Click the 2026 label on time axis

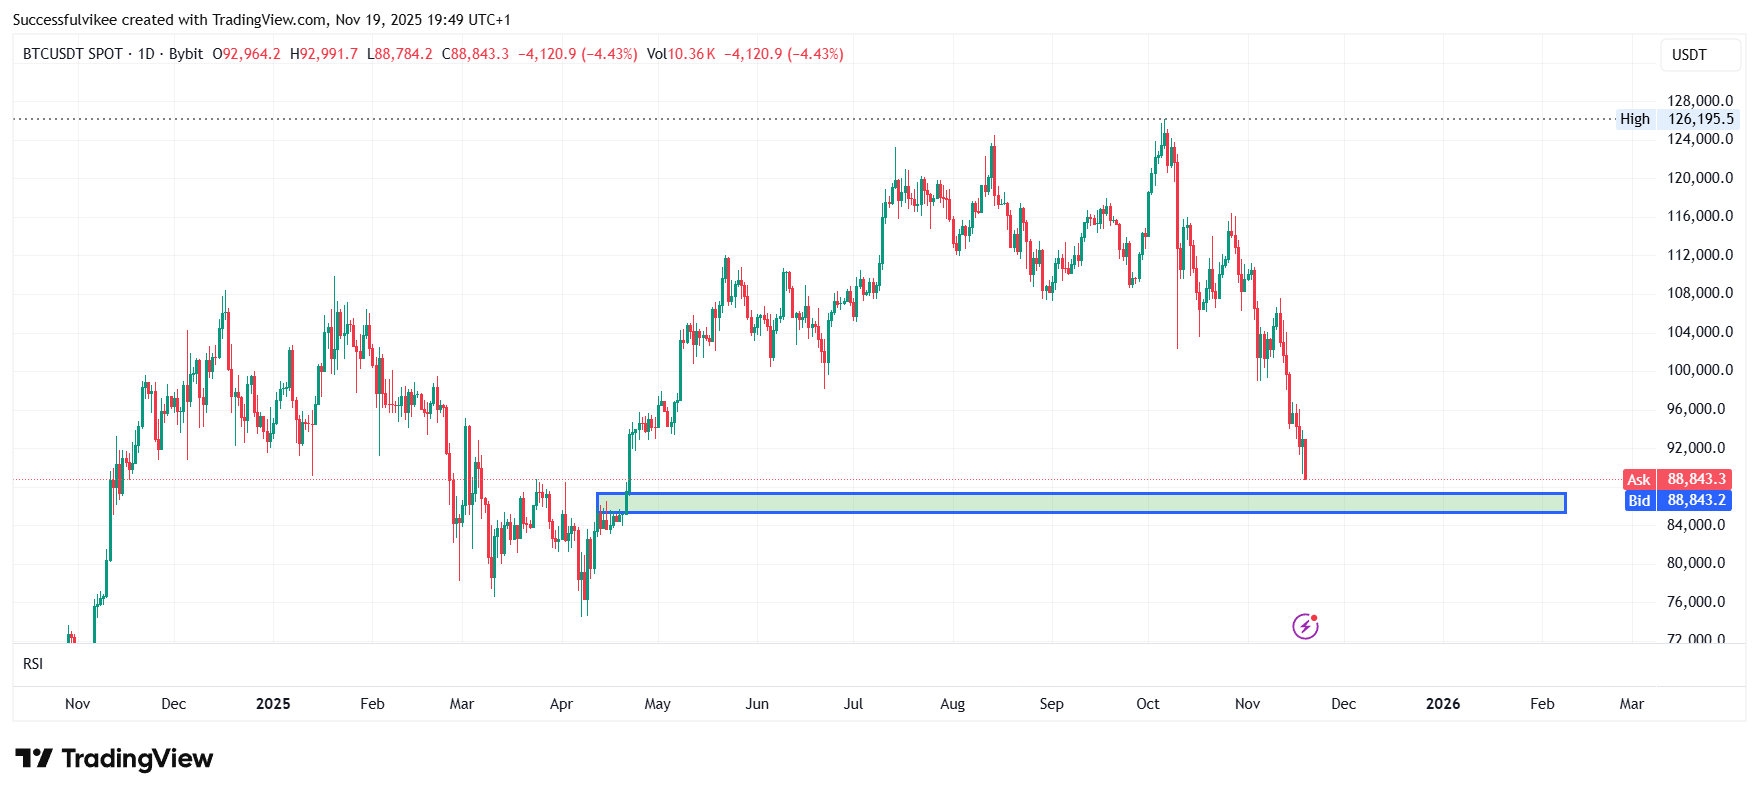point(1443,704)
